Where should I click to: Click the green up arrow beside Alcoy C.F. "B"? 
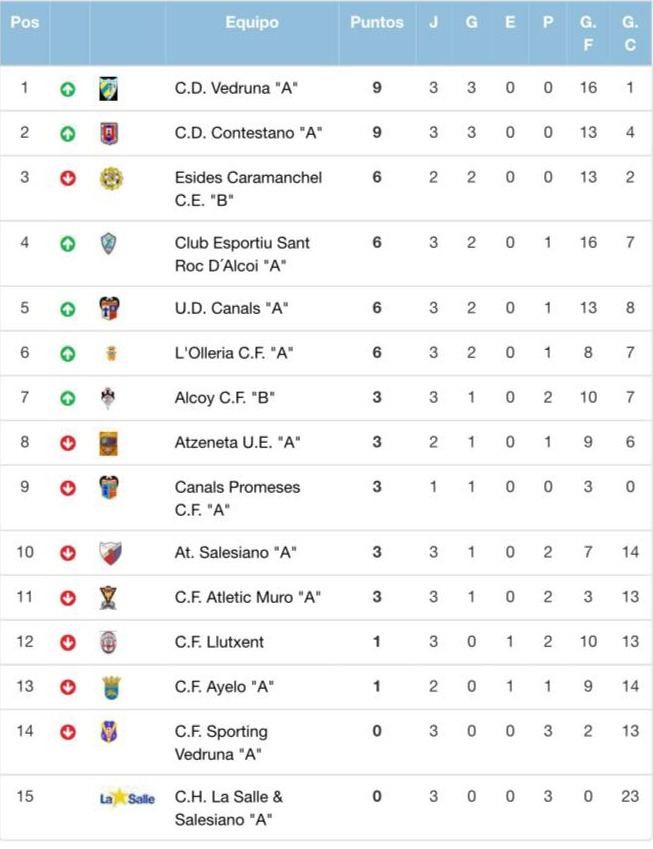68,398
